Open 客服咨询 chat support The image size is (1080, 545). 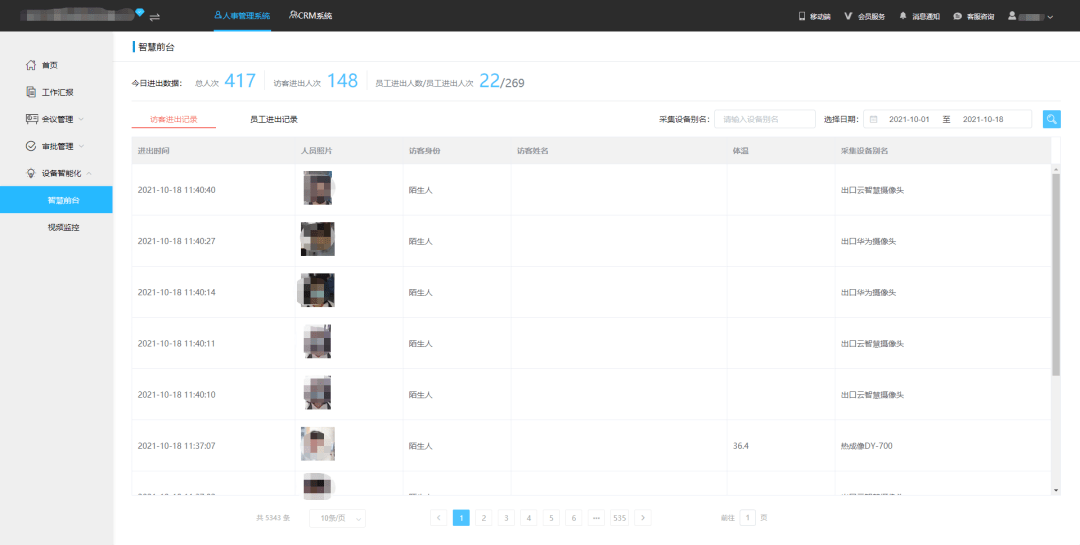pos(973,16)
